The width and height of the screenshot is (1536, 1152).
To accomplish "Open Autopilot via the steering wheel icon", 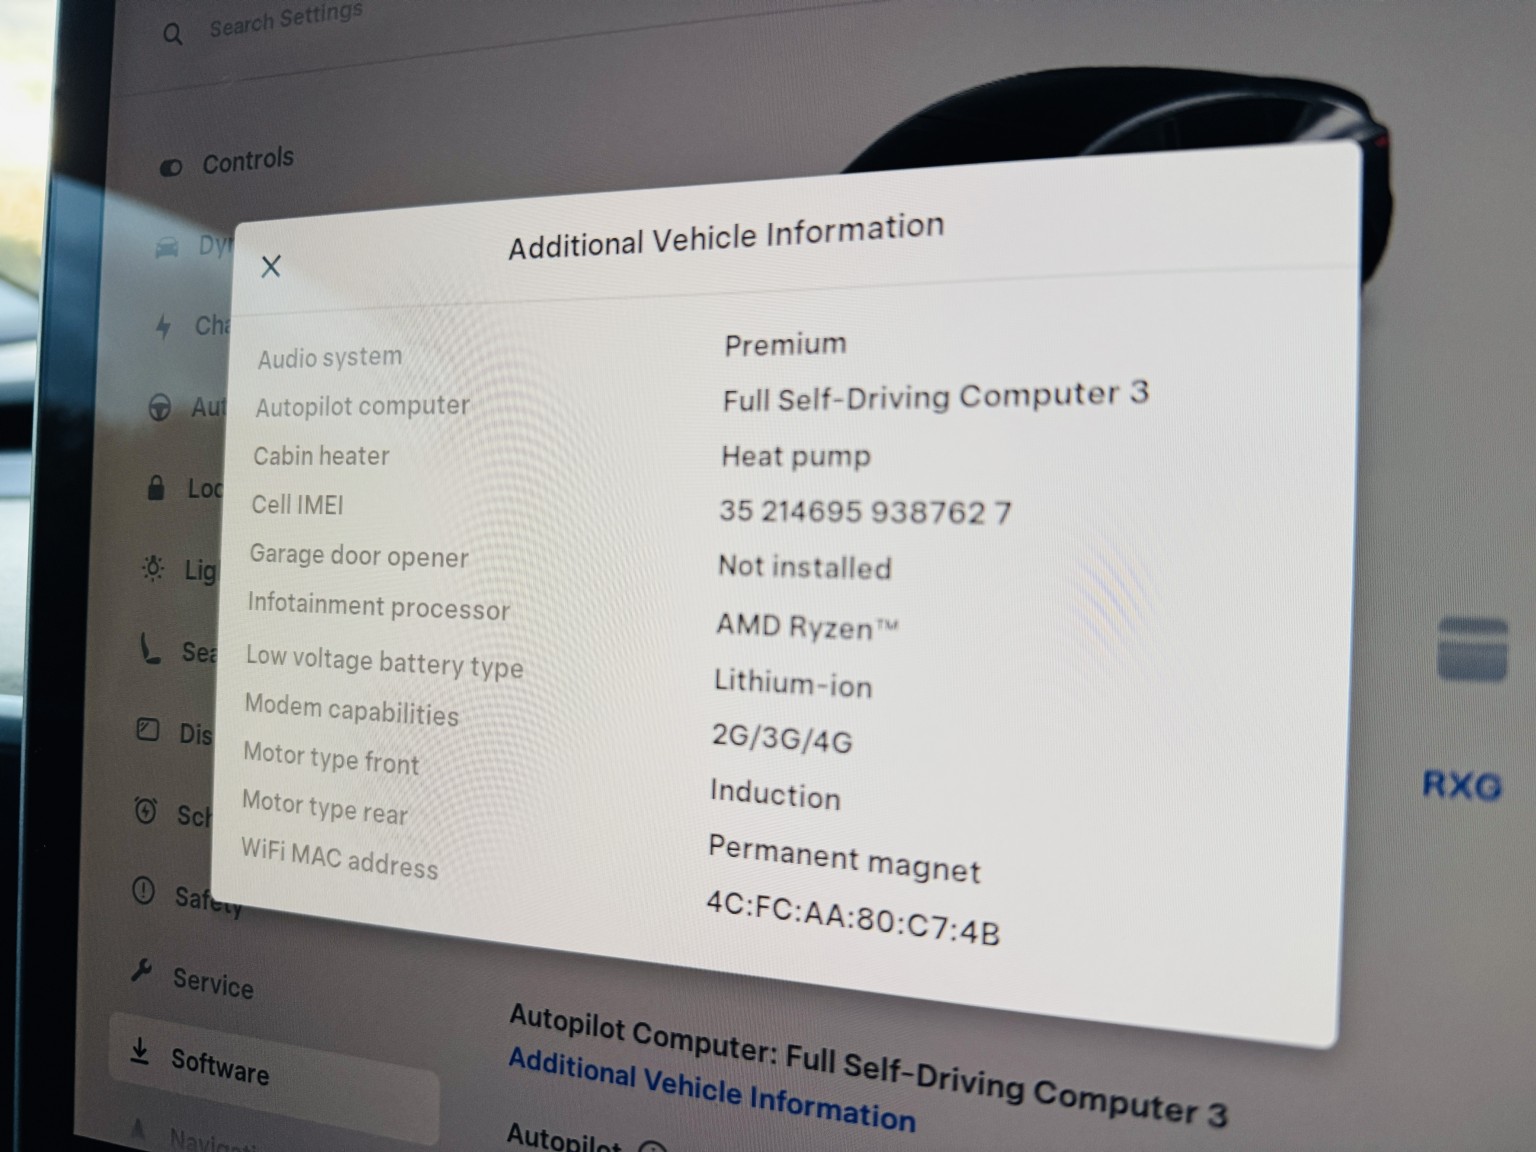I will pyautogui.click(x=159, y=408).
